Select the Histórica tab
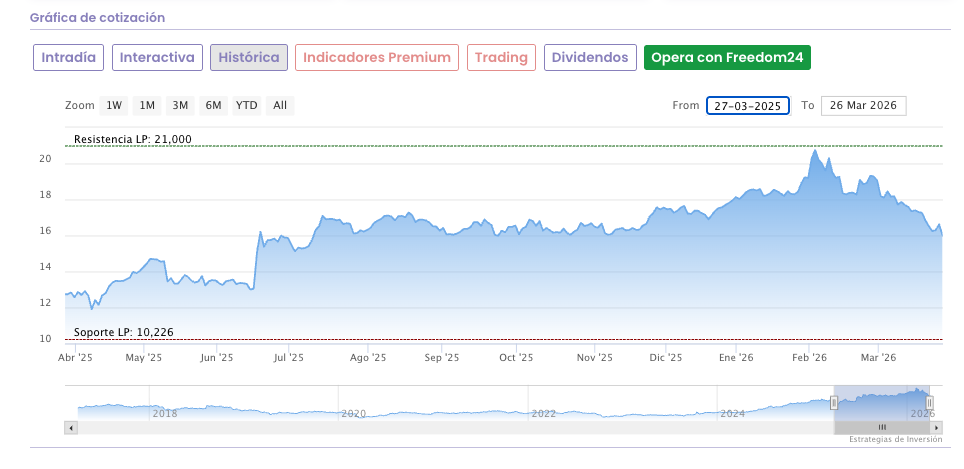Viewport: 964px width, 469px height. pyautogui.click(x=249, y=58)
